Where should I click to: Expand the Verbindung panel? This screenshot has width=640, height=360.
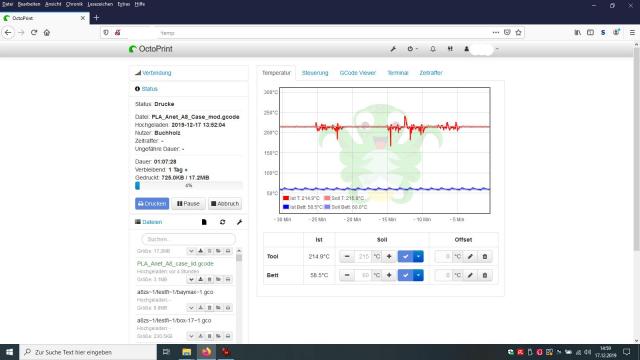(x=157, y=73)
